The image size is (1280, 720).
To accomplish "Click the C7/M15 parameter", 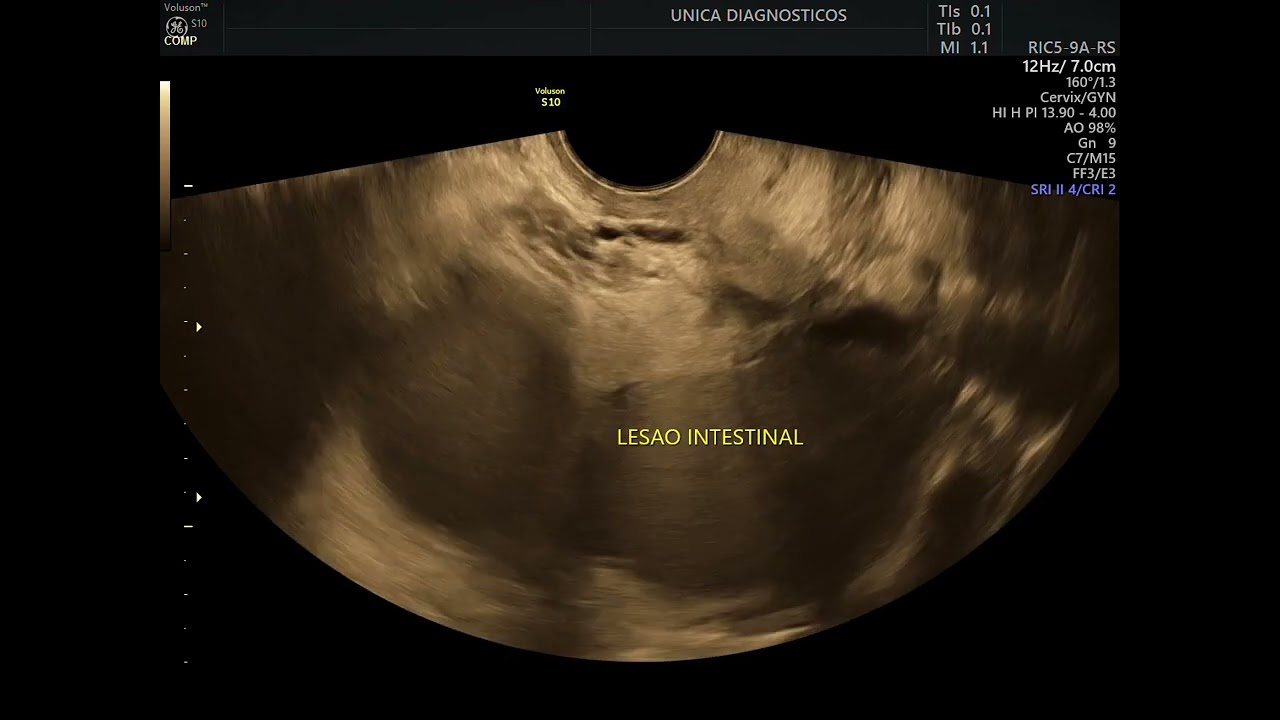I will pyautogui.click(x=1090, y=158).
